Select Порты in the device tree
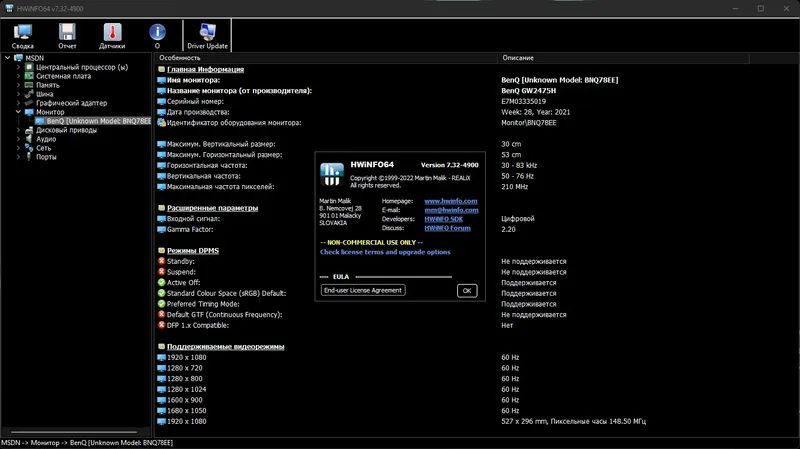 coord(46,157)
